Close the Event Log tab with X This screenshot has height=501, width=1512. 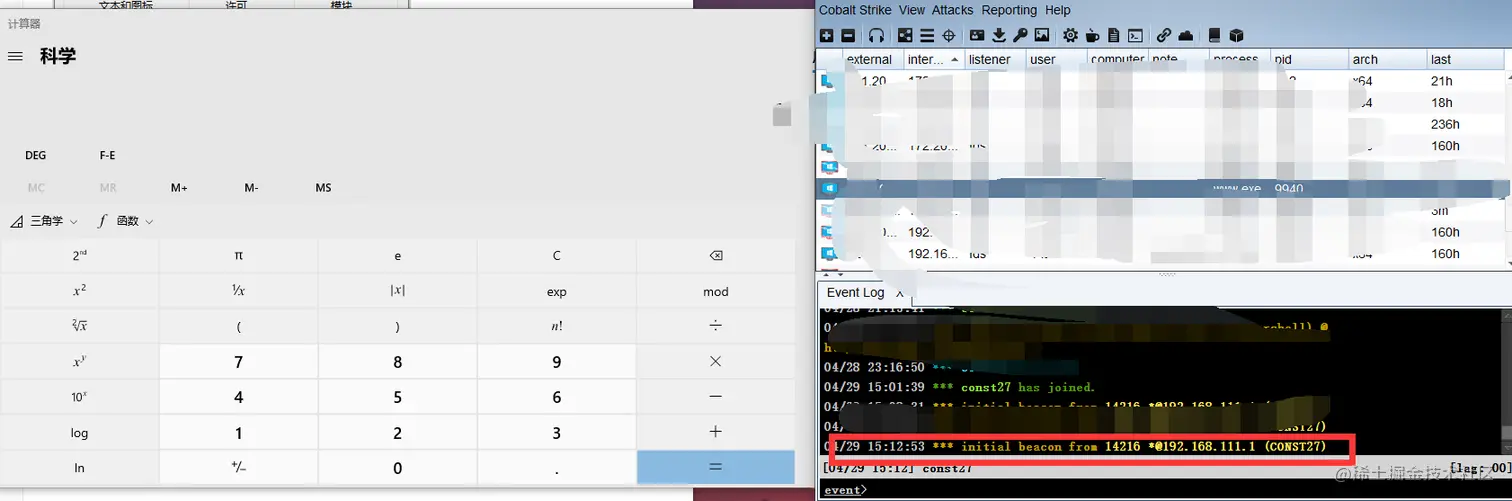899,294
